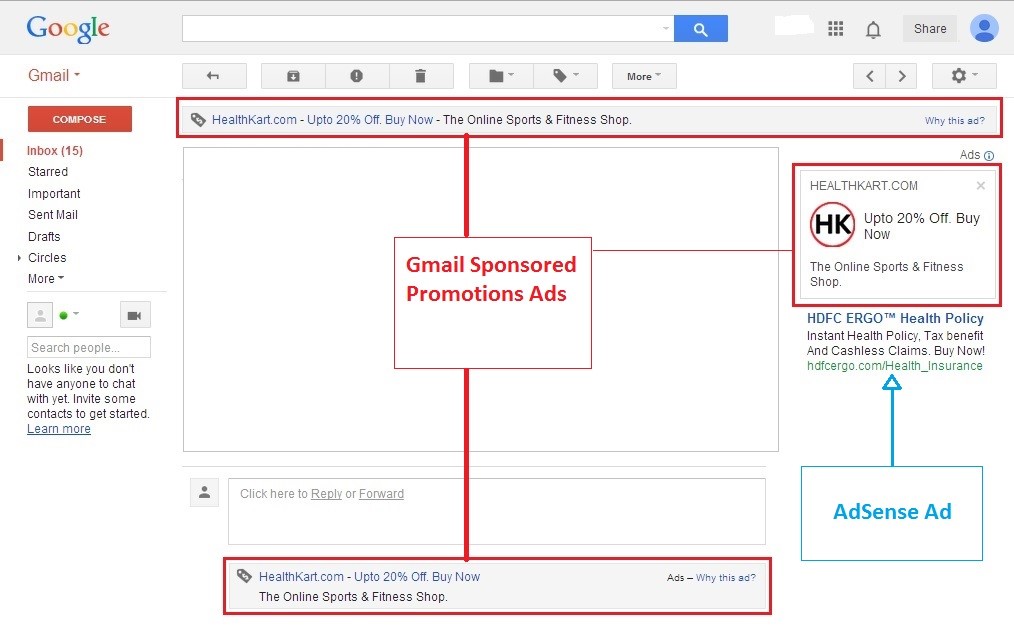The height and width of the screenshot is (637, 1014).
Task: Open the Drafts folder
Action: (x=44, y=237)
